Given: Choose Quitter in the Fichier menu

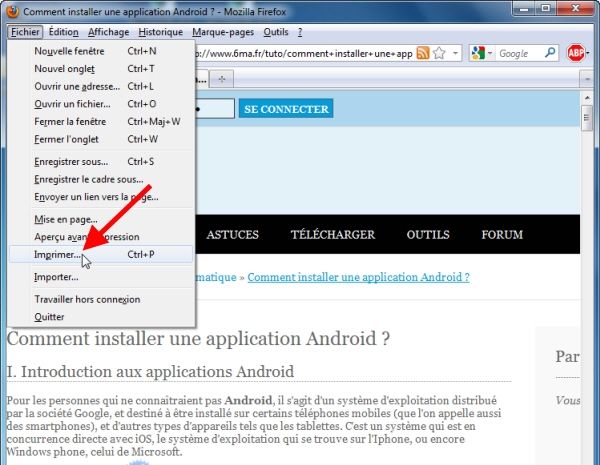Looking at the screenshot, I should point(49,316).
